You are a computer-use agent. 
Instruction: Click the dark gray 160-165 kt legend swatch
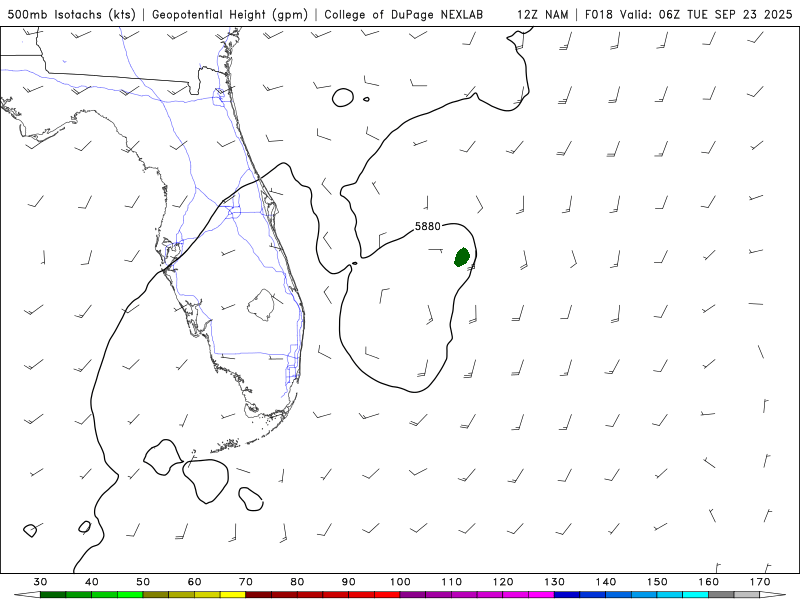click(x=721, y=595)
